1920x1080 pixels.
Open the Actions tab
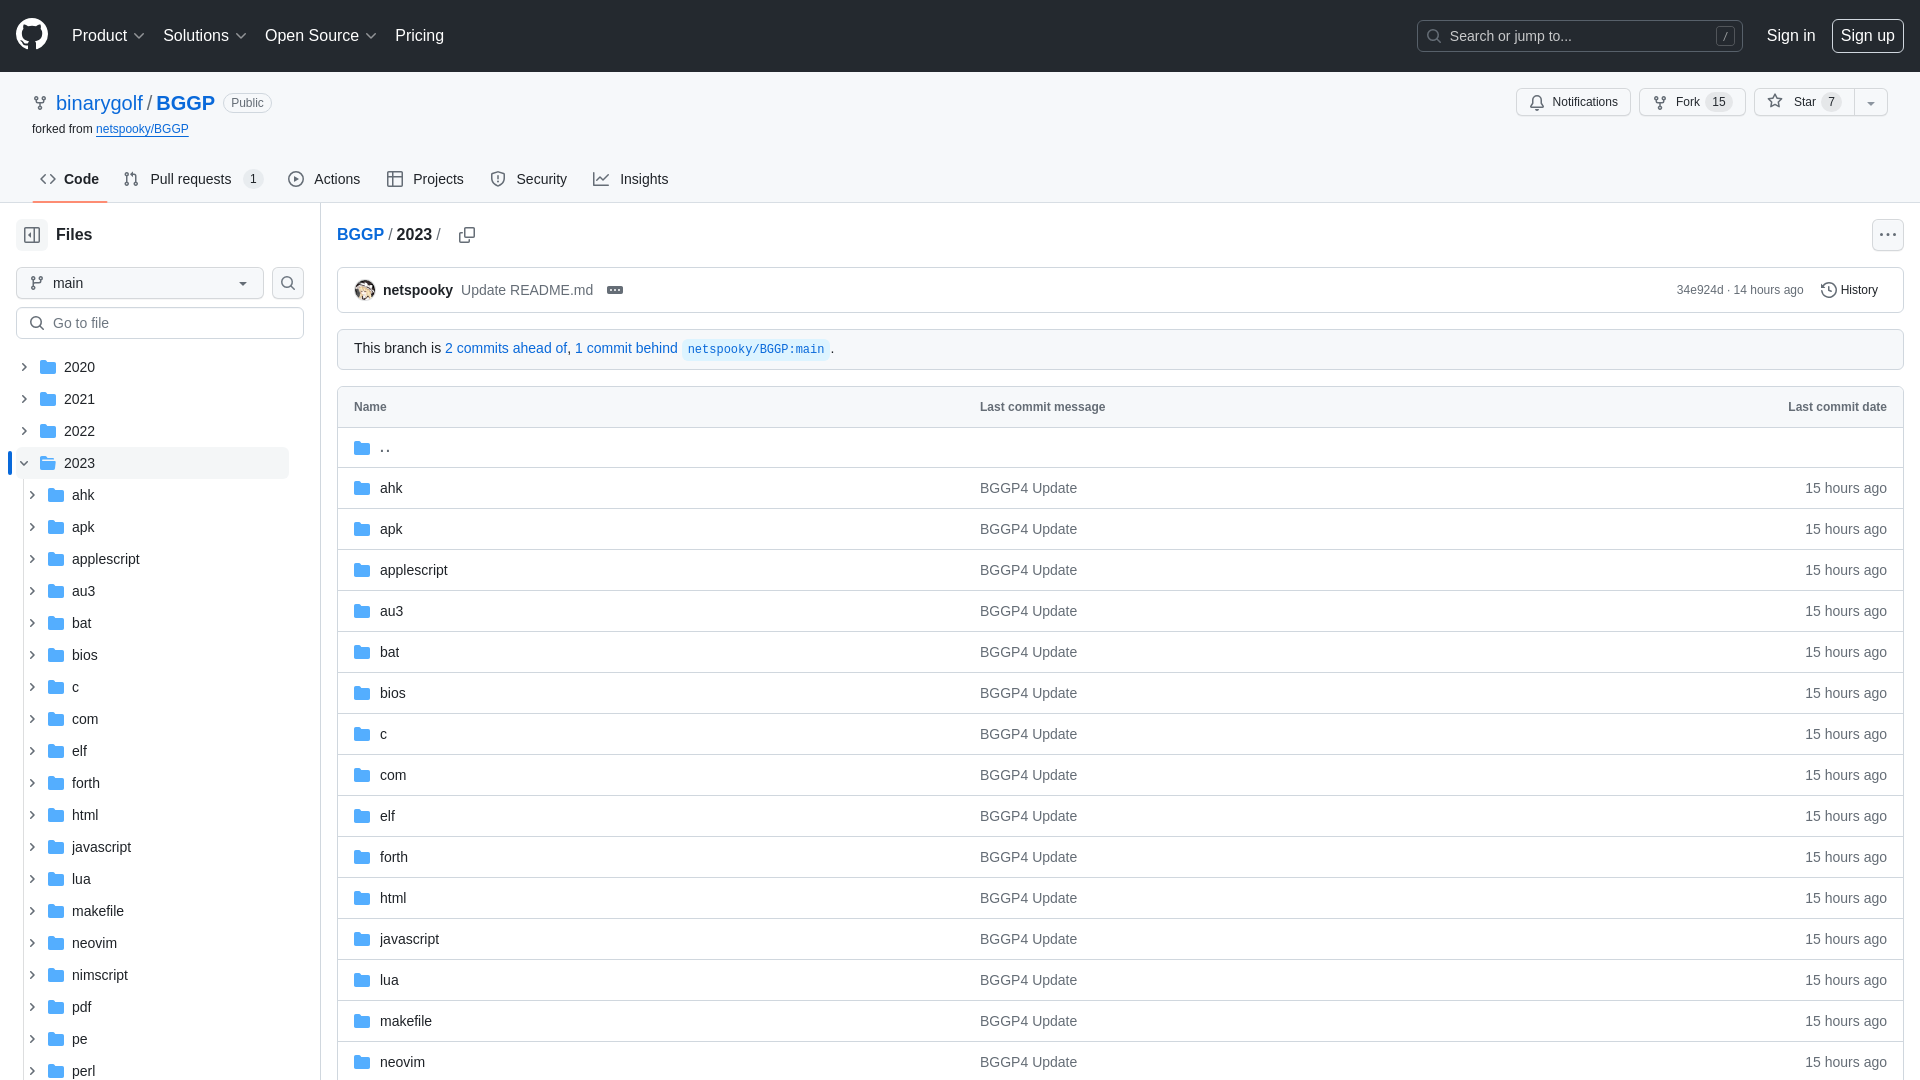coord(324,179)
